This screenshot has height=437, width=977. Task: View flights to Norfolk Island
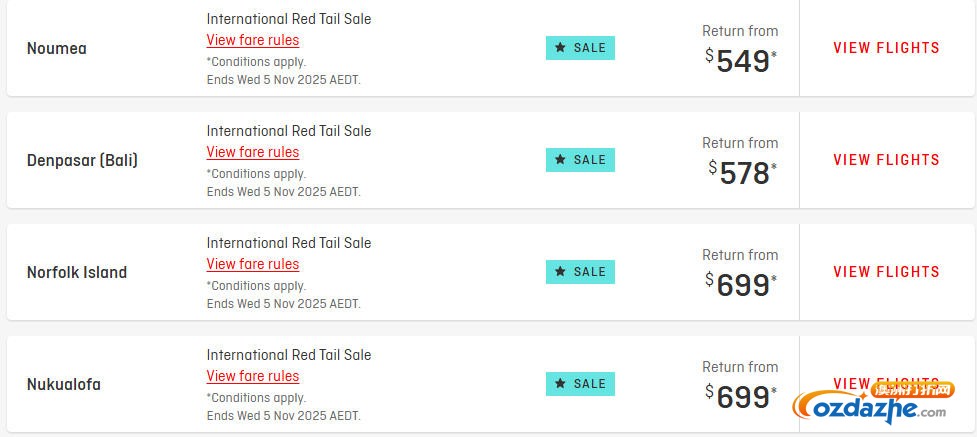886,272
